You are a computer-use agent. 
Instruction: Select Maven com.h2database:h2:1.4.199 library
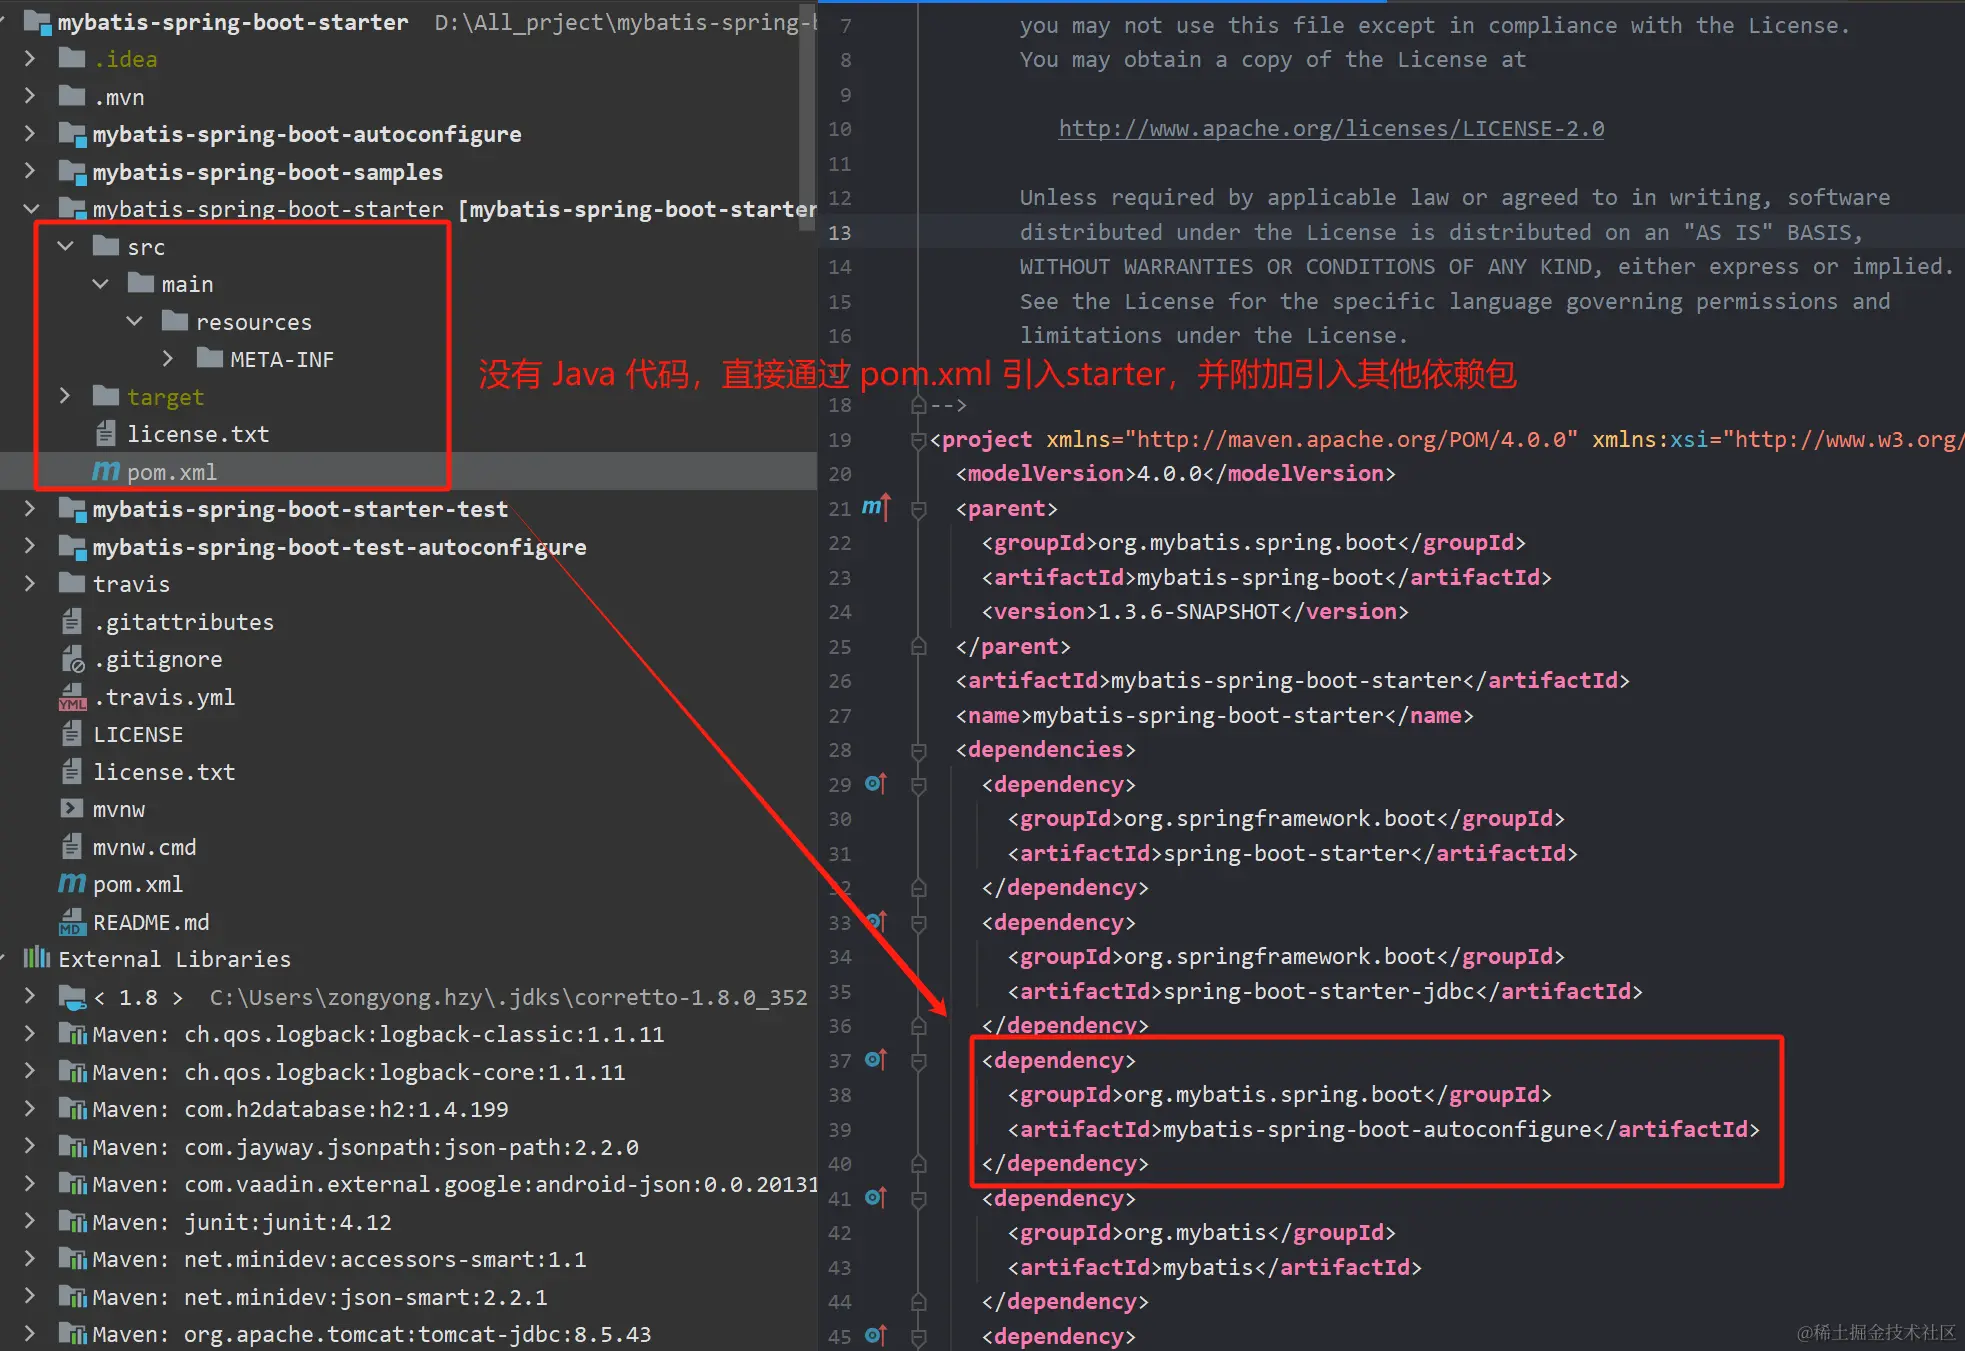click(x=300, y=1109)
